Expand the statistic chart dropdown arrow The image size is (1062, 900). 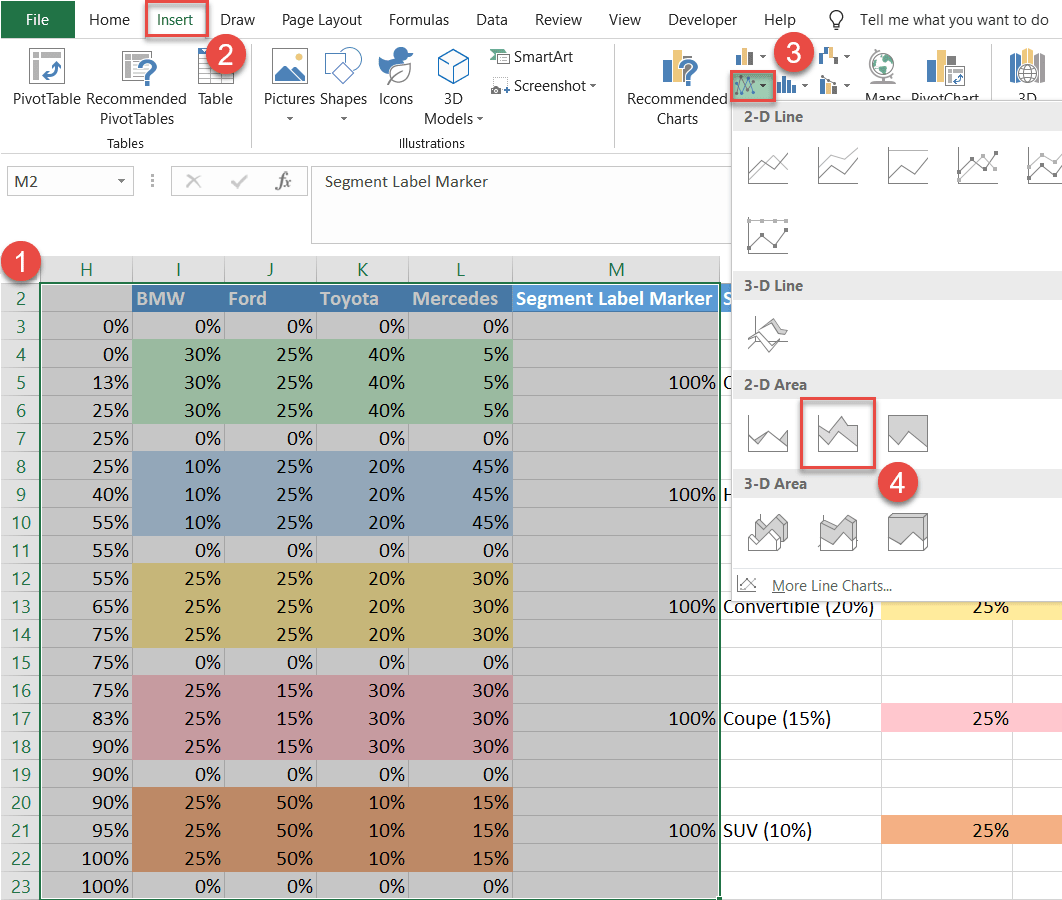tap(805, 86)
